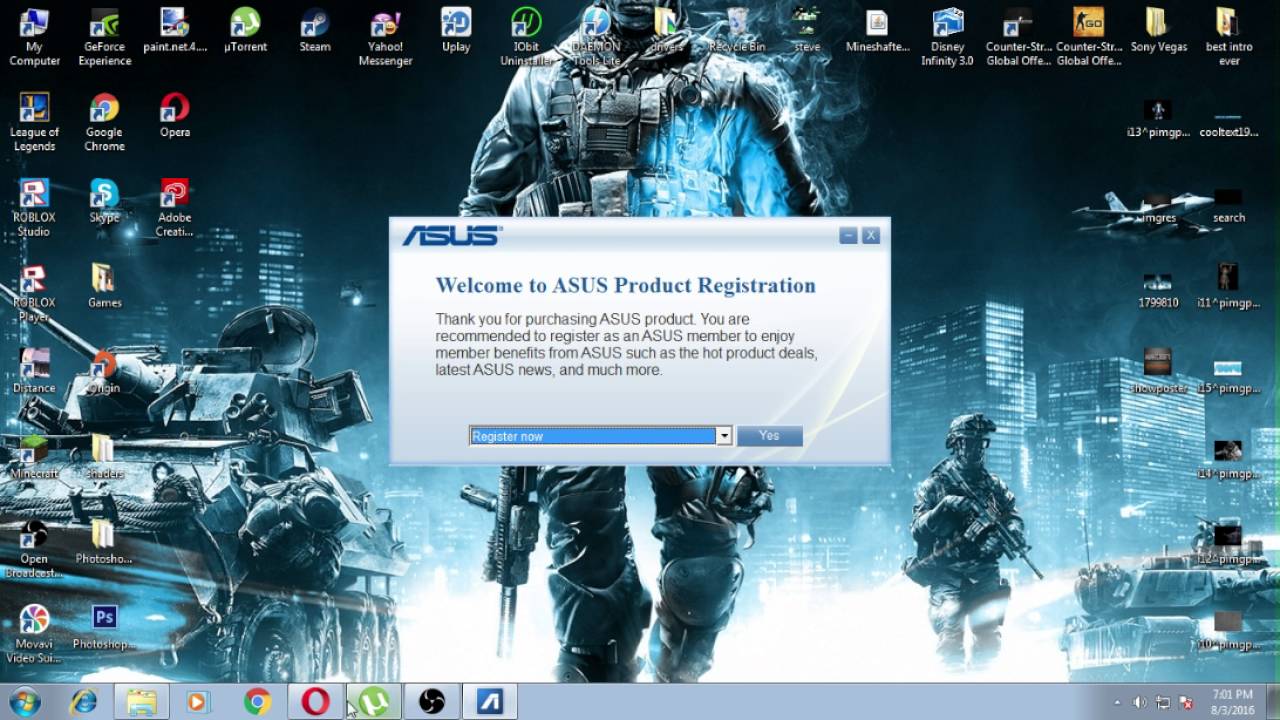Select the DAEMON Tools Lite desktop icon
The height and width of the screenshot is (720, 1280).
pos(596,37)
